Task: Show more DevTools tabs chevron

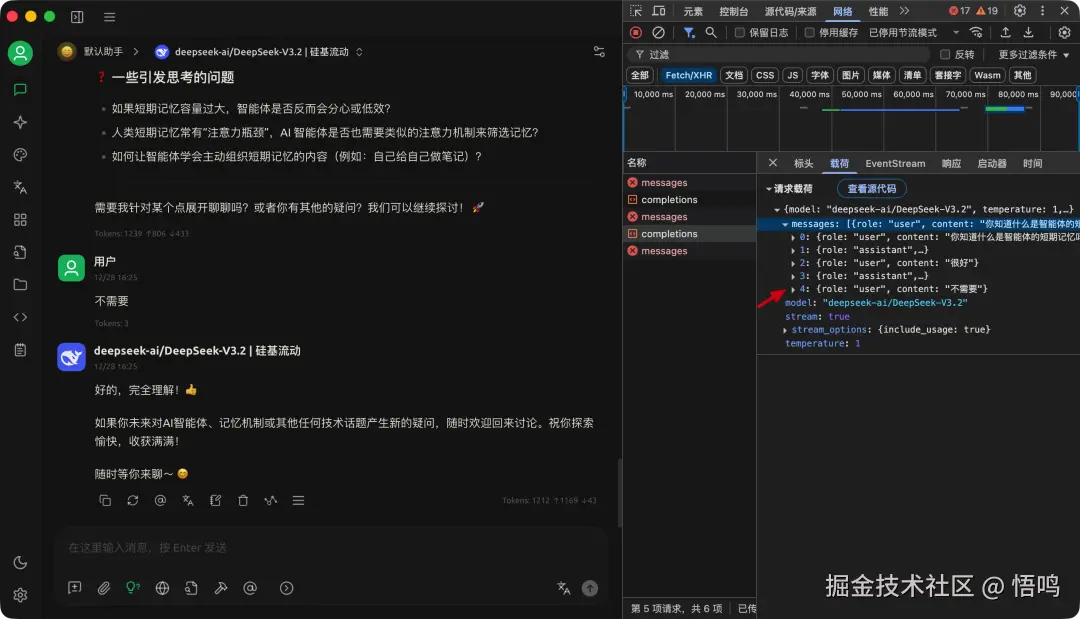Action: (904, 11)
